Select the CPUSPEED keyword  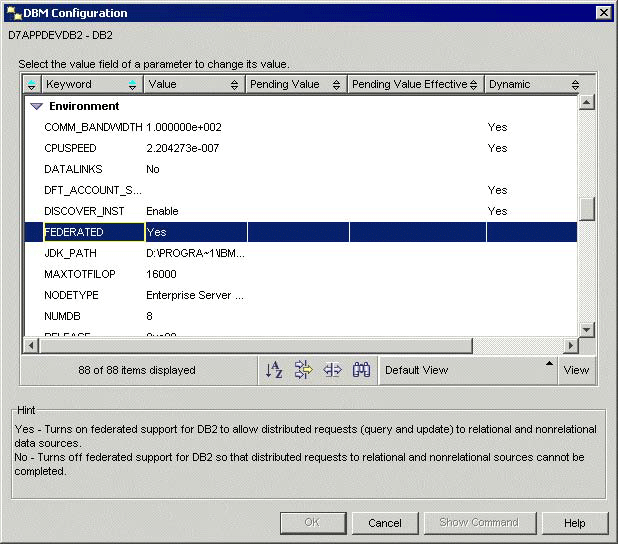coord(70,148)
